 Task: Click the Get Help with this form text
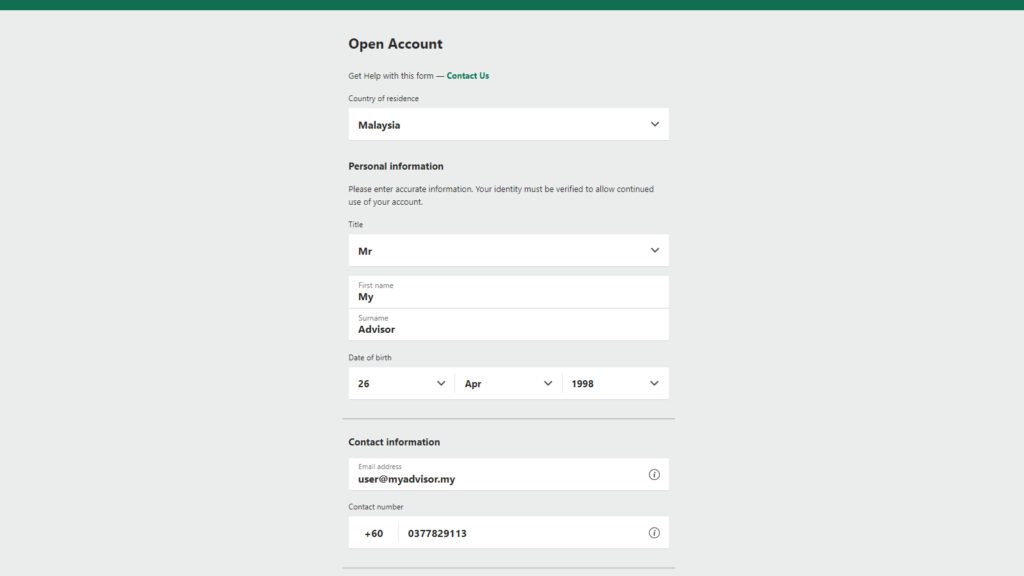click(391, 76)
